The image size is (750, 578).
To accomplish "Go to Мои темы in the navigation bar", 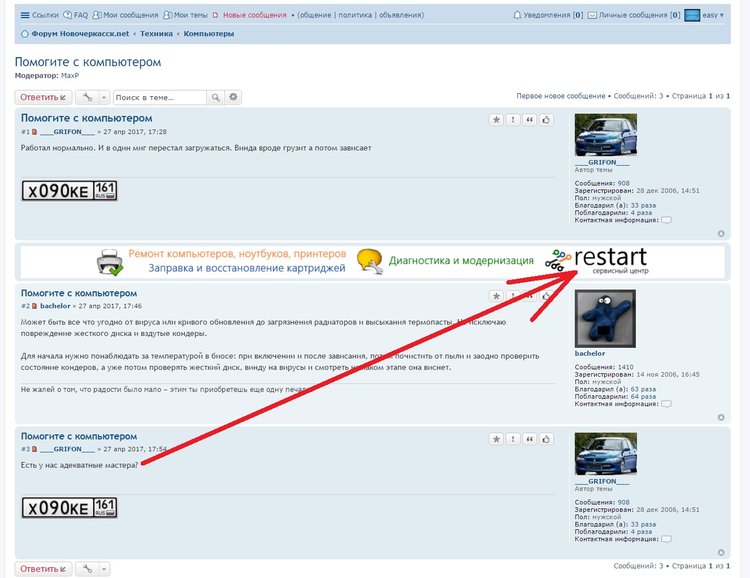I will coord(190,16).
